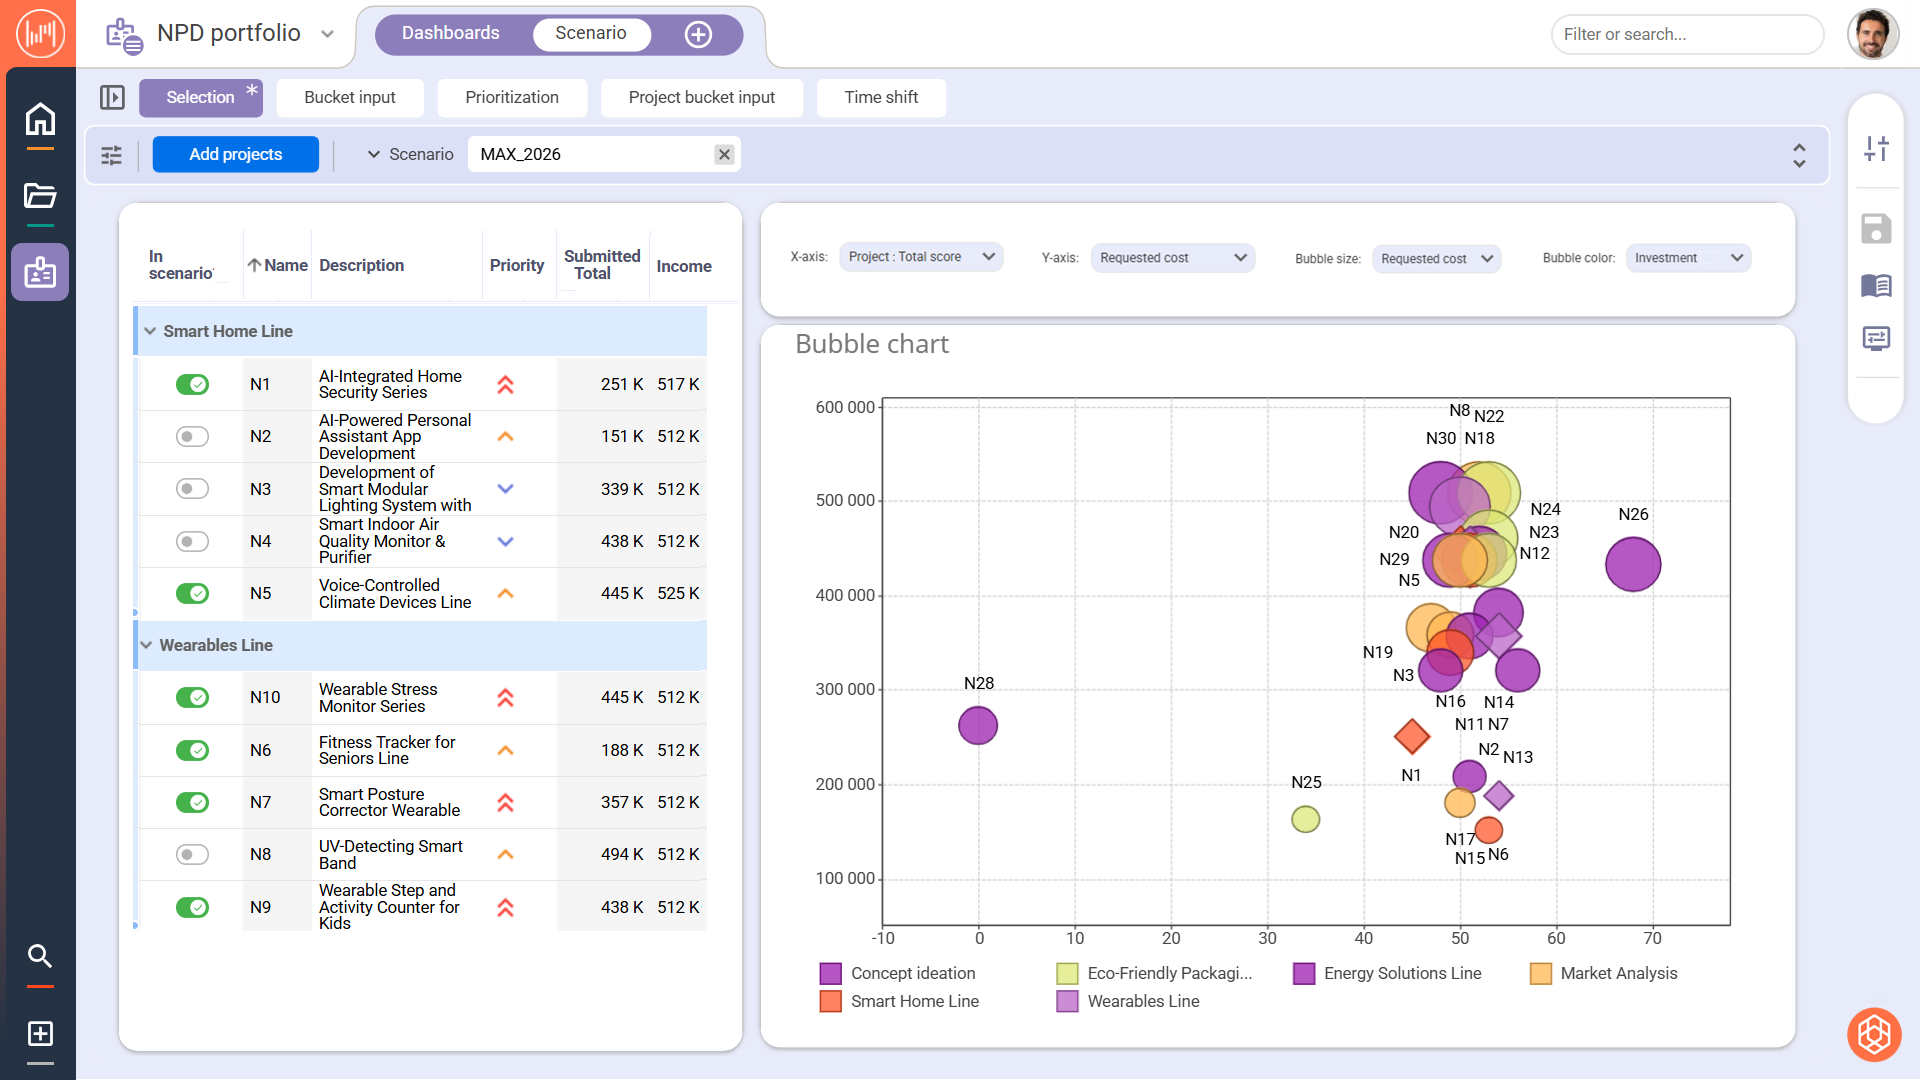1920x1080 pixels.
Task: Disable N5 in scenario toggle
Action: (192, 593)
